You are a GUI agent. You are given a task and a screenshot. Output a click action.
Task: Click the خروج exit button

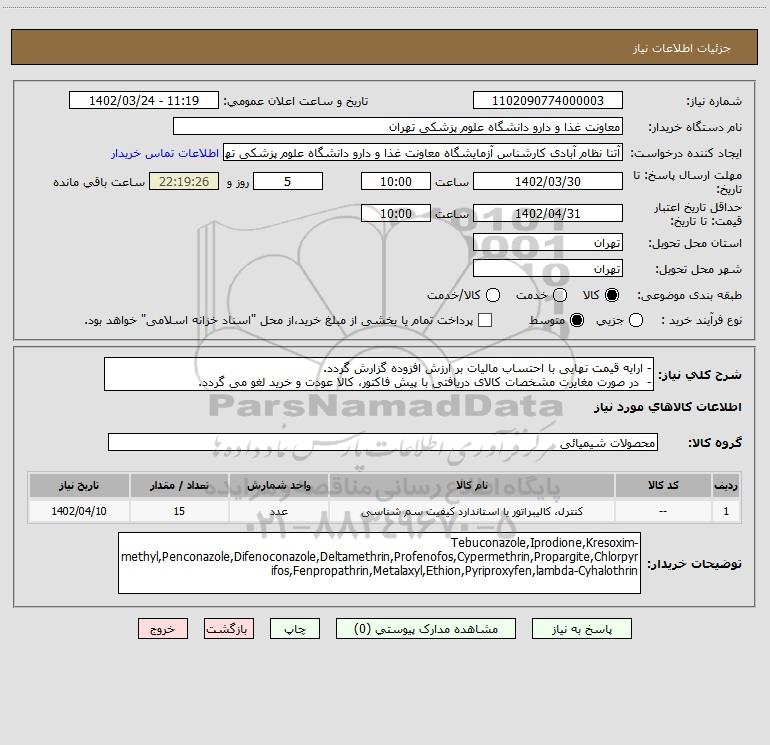(163, 629)
